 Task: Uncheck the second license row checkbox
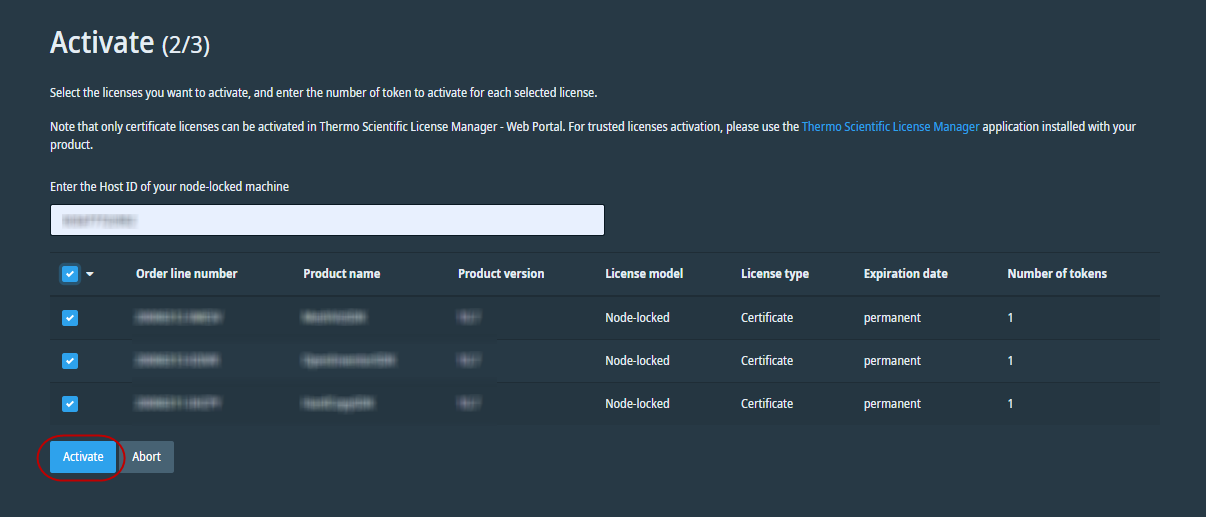pos(70,361)
